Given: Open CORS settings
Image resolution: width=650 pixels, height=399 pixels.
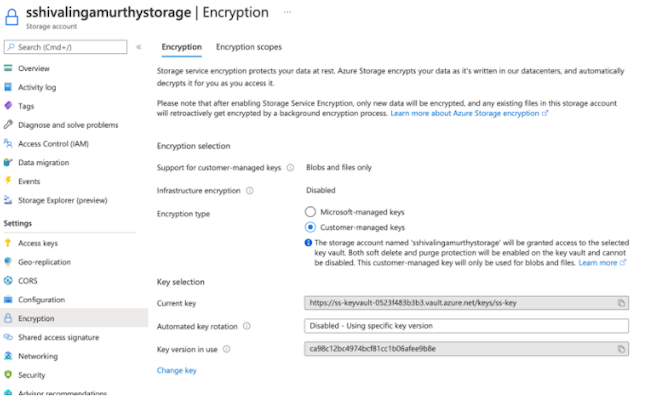Looking at the screenshot, I should [x=28, y=281].
